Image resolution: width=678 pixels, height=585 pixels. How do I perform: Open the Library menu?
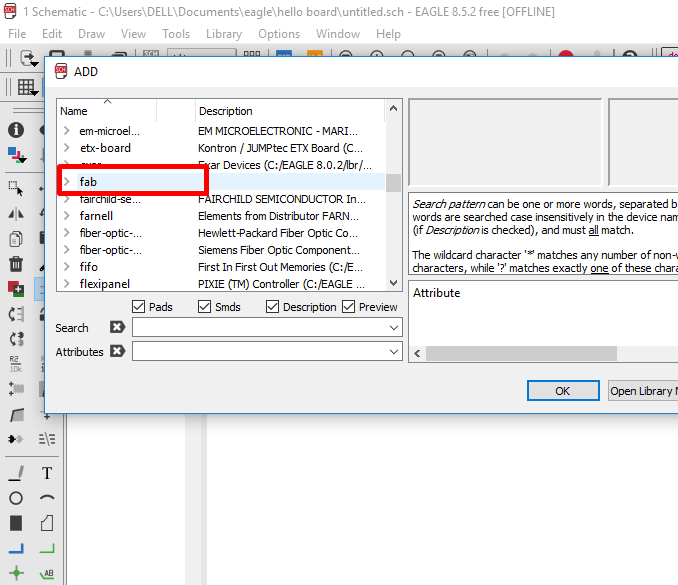coord(224,34)
